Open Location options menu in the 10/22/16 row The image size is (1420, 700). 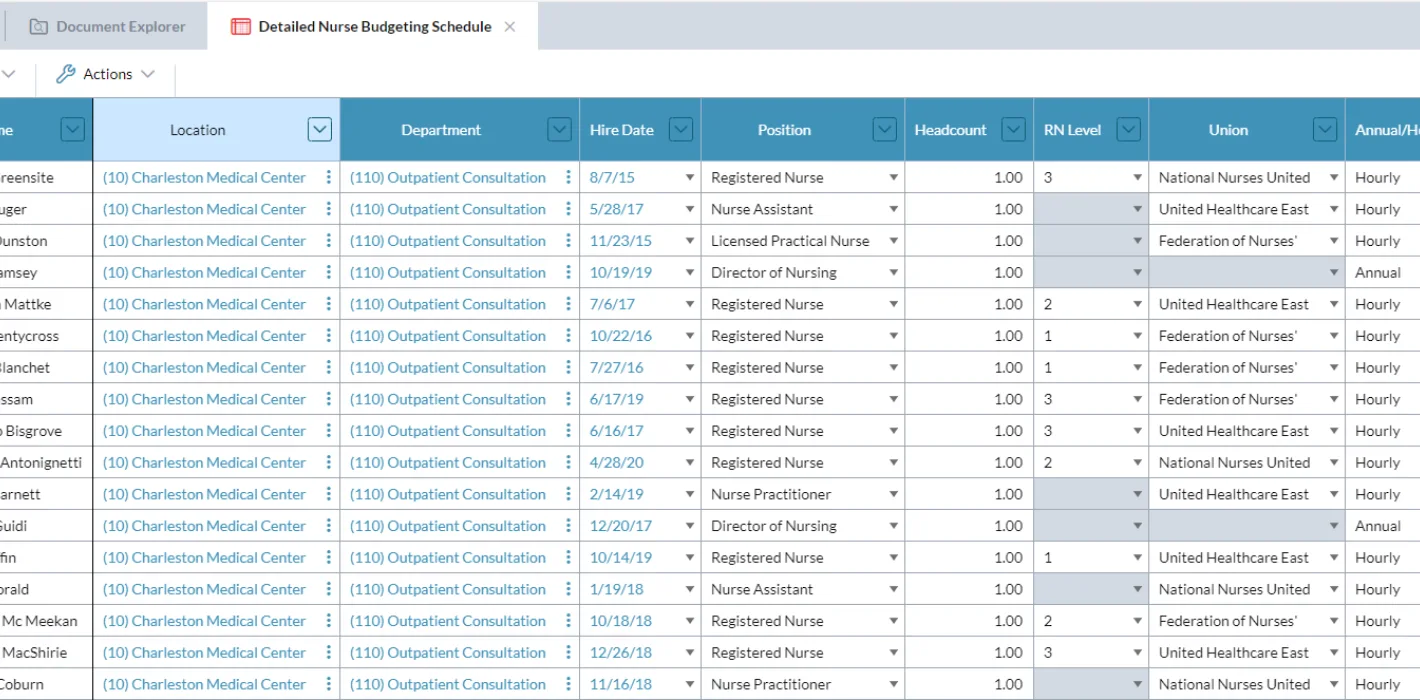328,336
